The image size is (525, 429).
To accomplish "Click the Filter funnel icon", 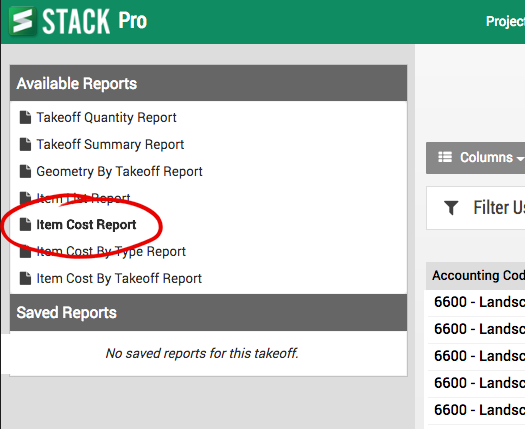I will tap(451, 208).
